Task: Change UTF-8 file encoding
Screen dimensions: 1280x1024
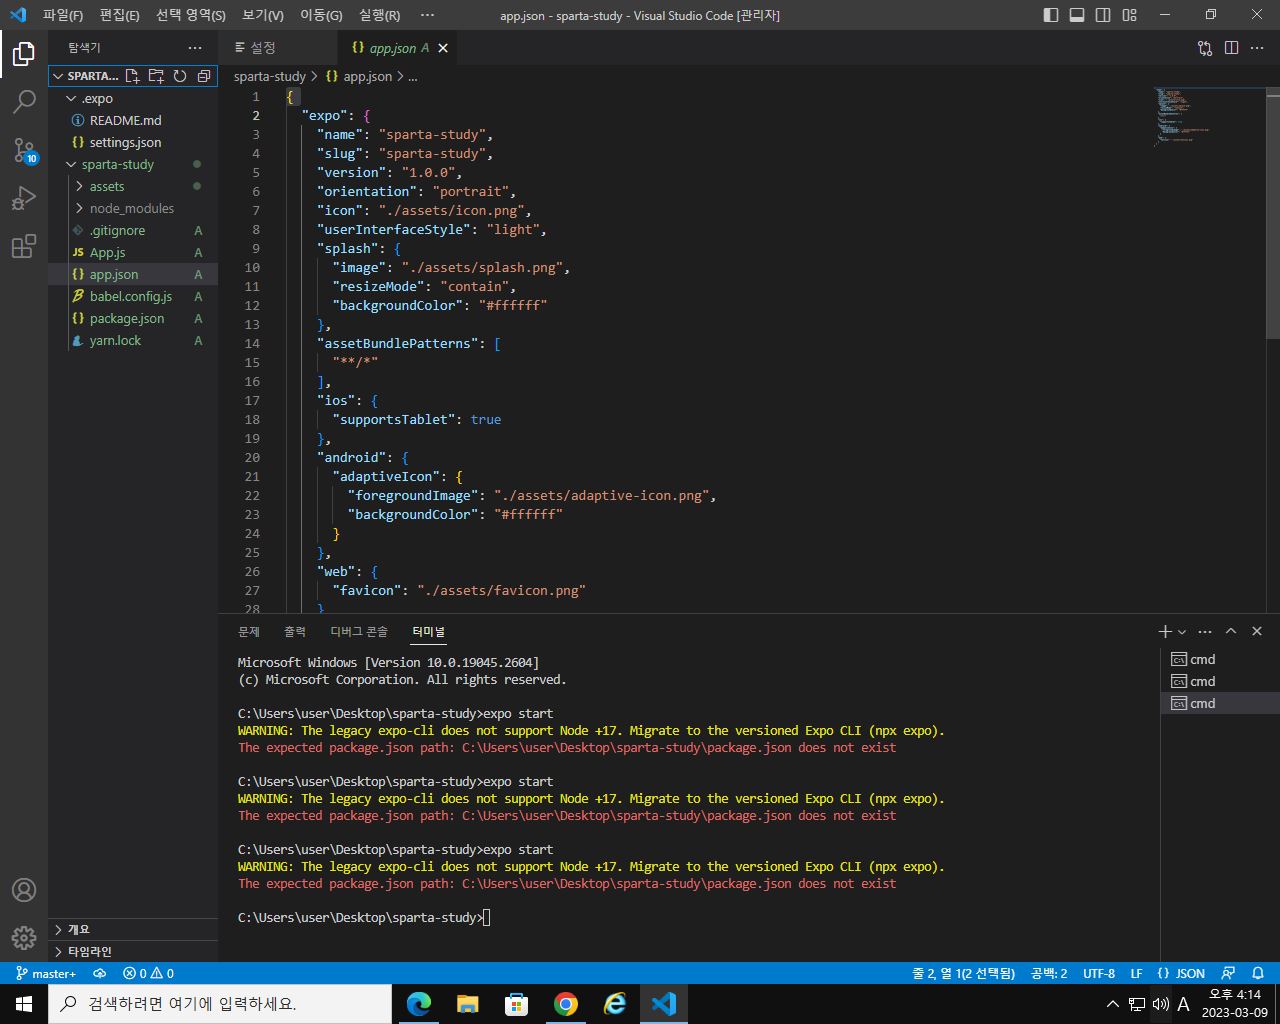Action: point(1099,973)
